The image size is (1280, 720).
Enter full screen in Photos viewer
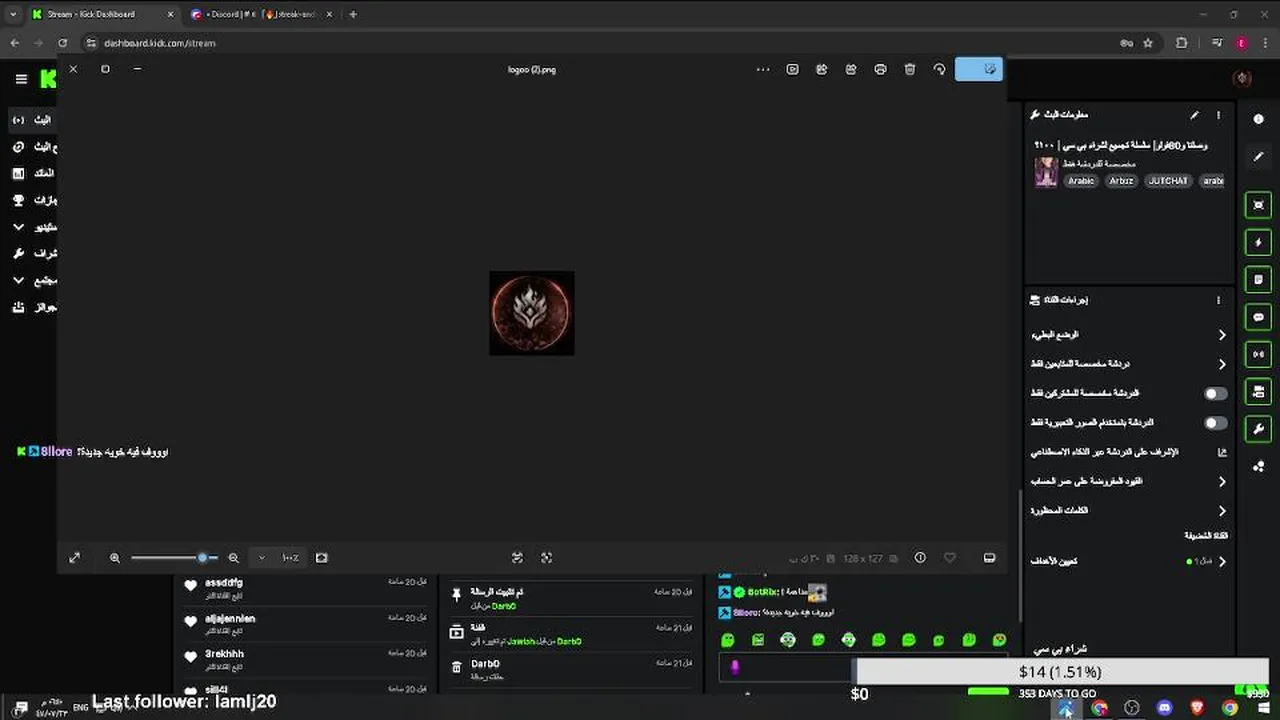tap(74, 558)
